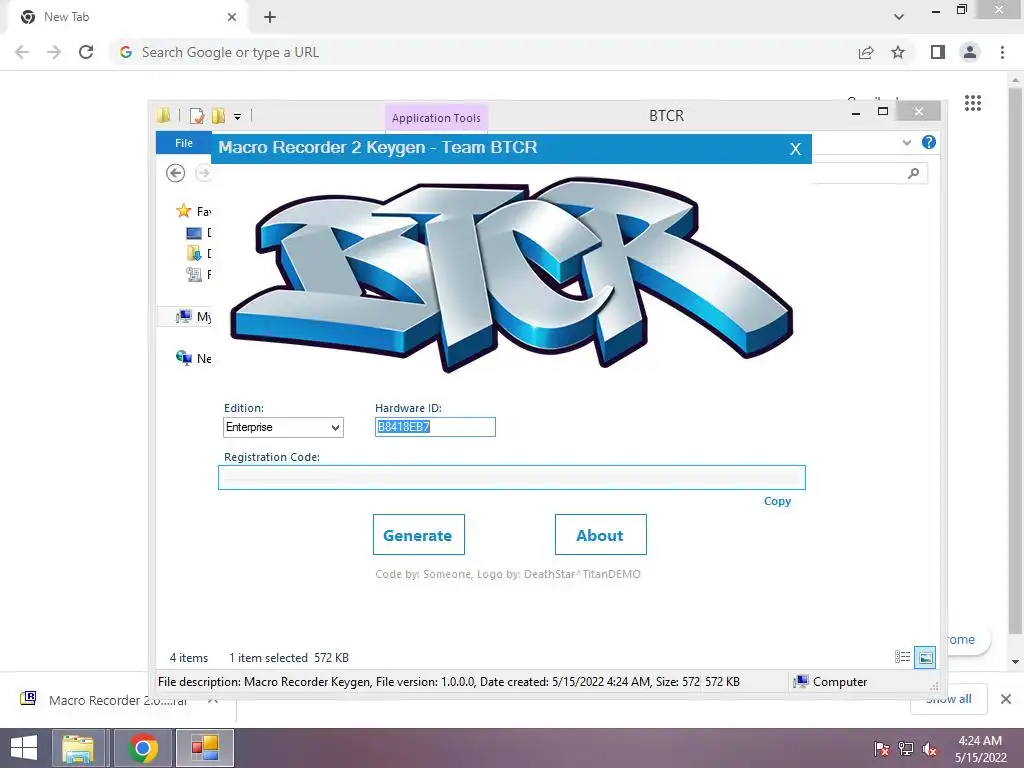Click the muted volume tray icon

coord(930,749)
